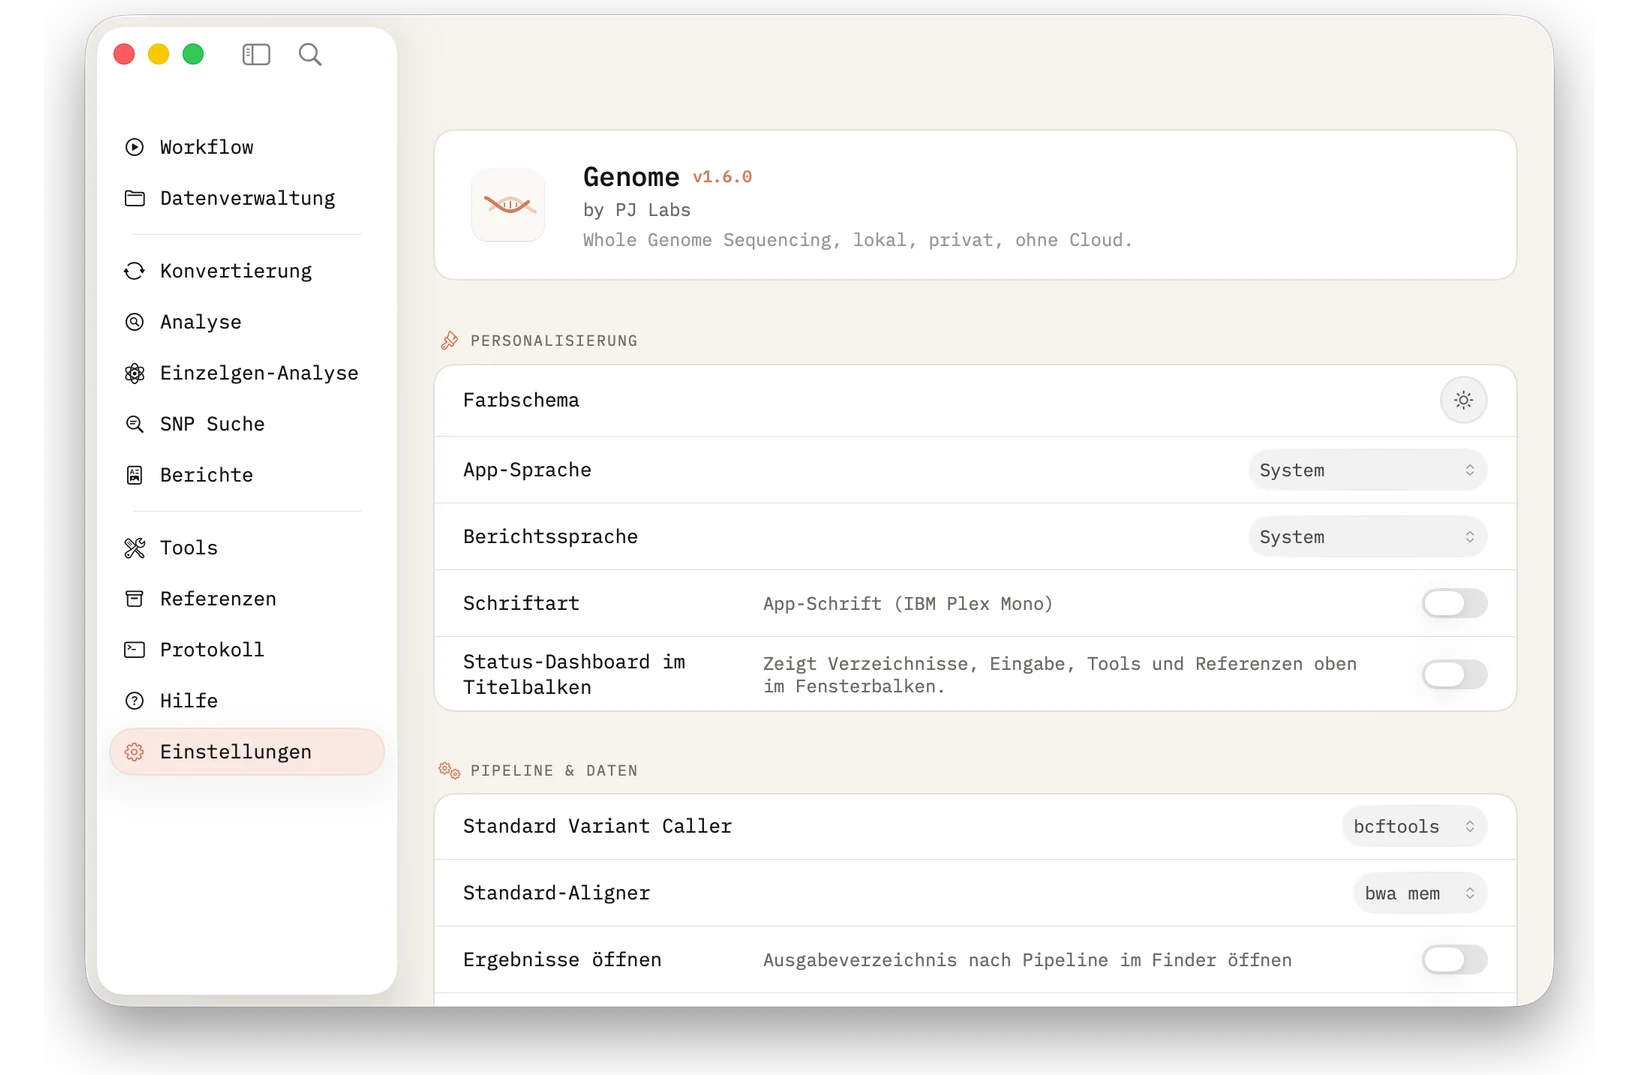Open the App-Sprache dropdown
This screenshot has width=1640, height=1075.
pyautogui.click(x=1367, y=470)
